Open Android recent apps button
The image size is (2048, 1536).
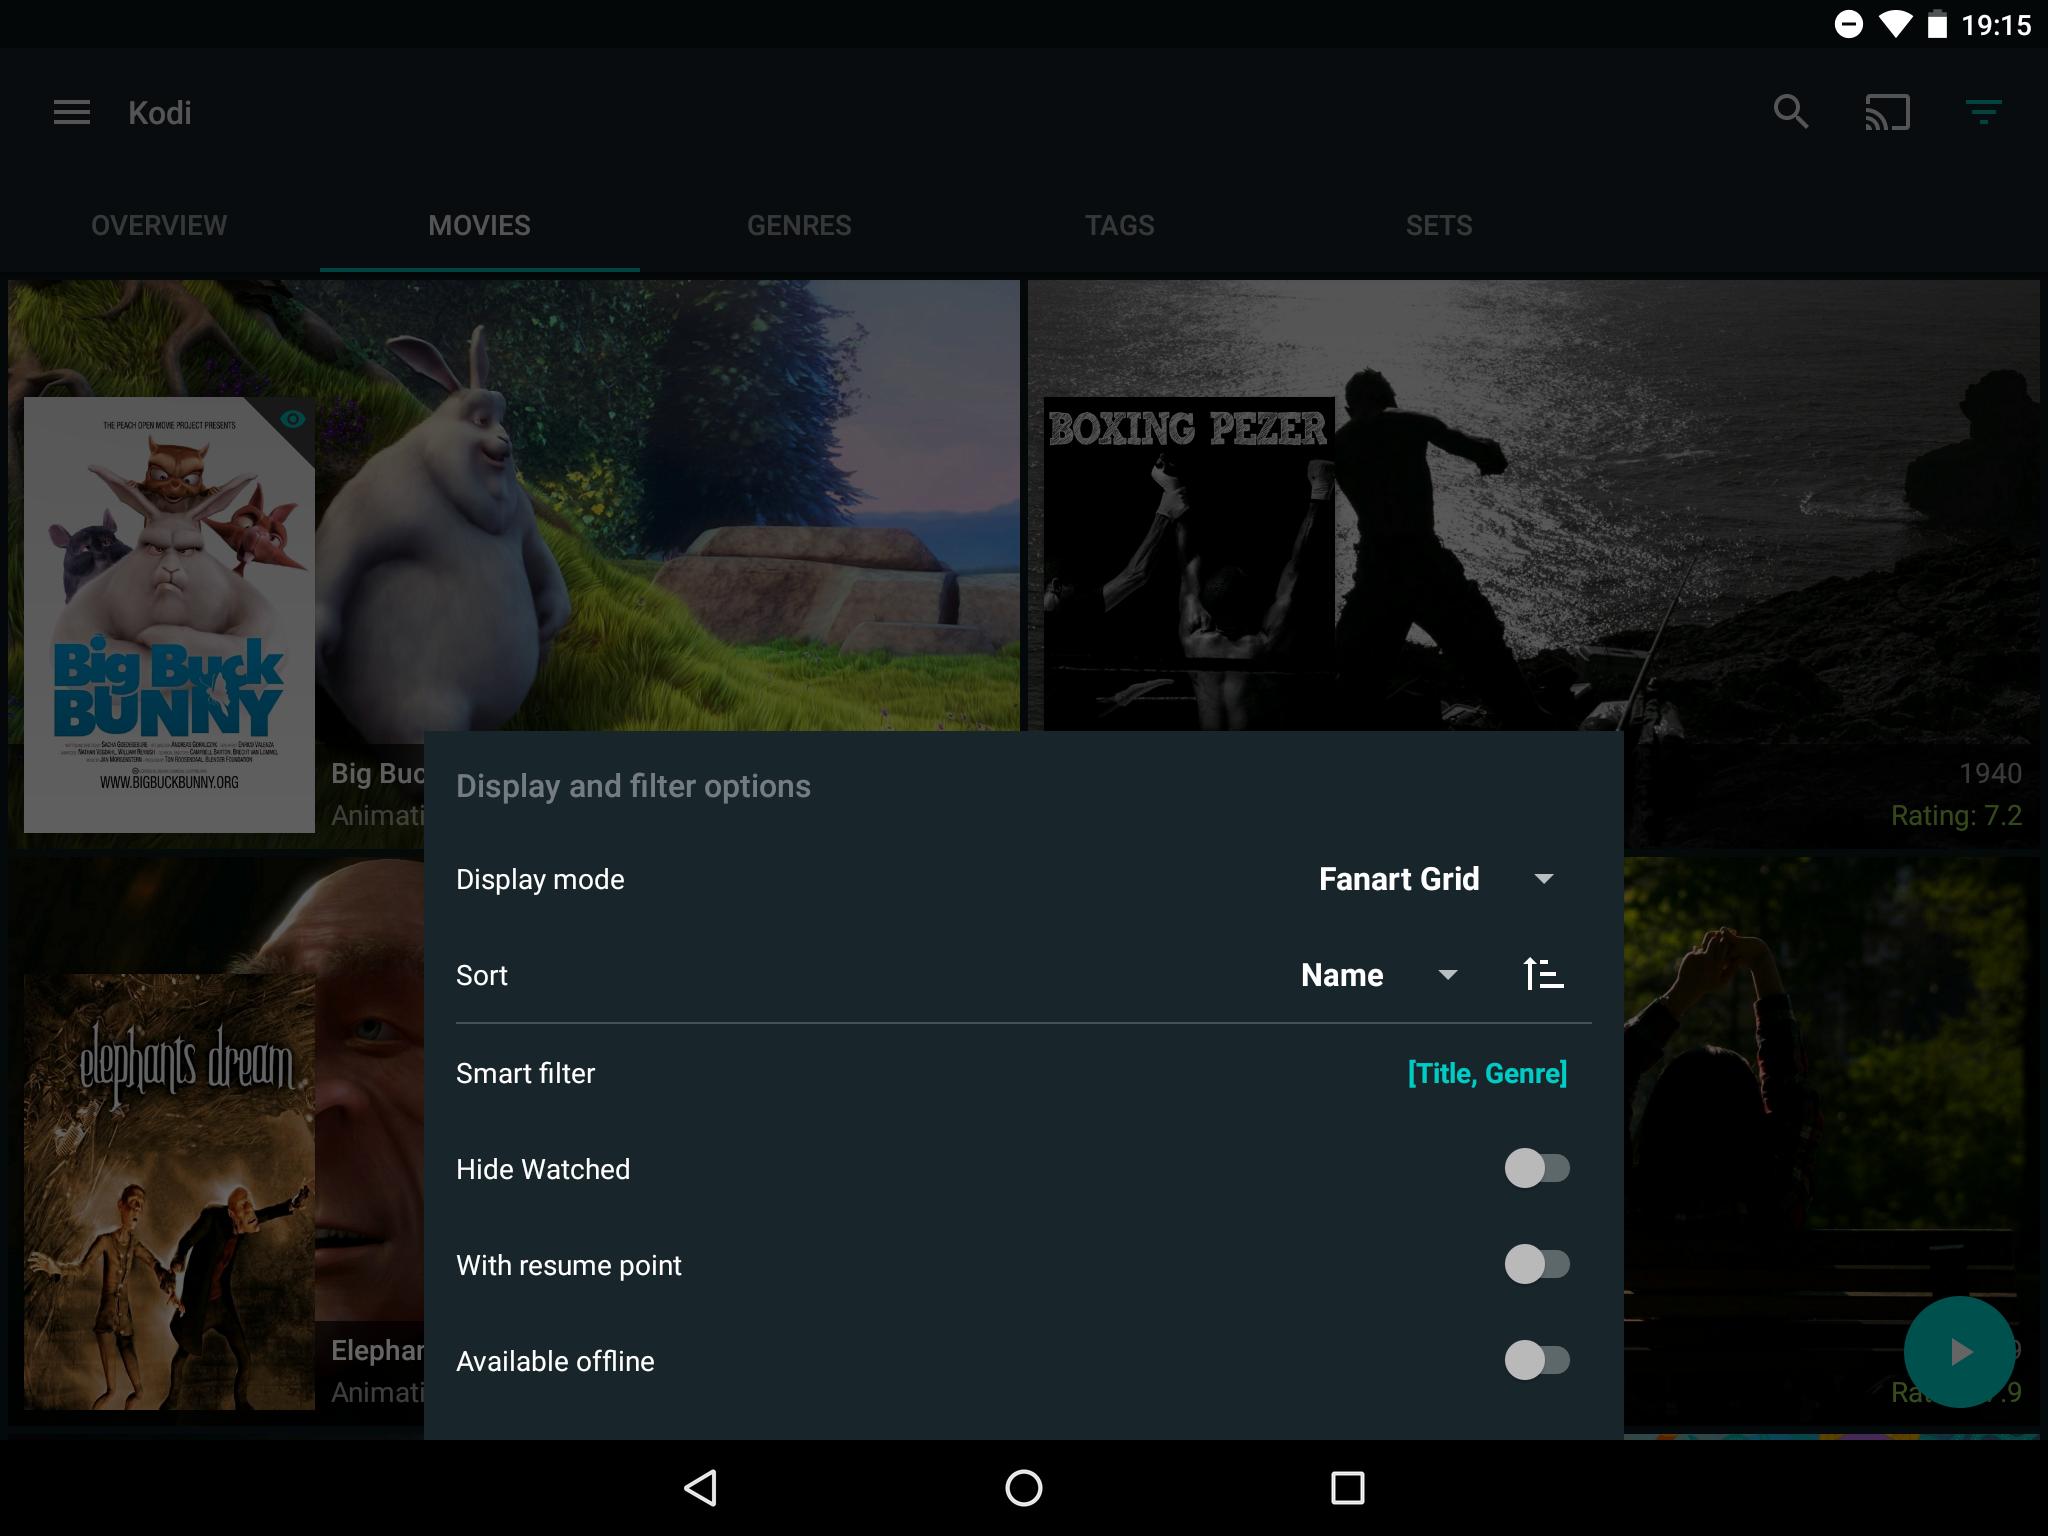[x=1347, y=1487]
